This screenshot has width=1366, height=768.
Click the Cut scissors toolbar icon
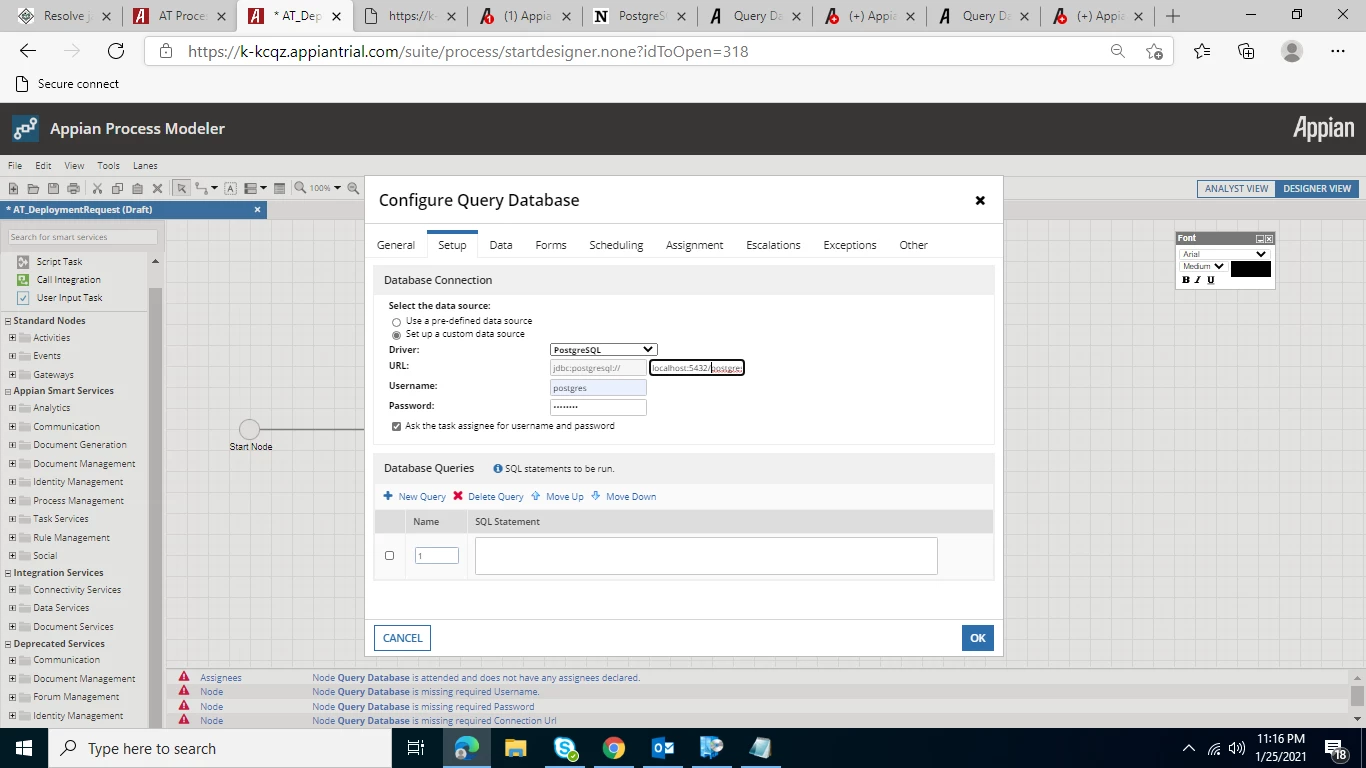[x=97, y=188]
